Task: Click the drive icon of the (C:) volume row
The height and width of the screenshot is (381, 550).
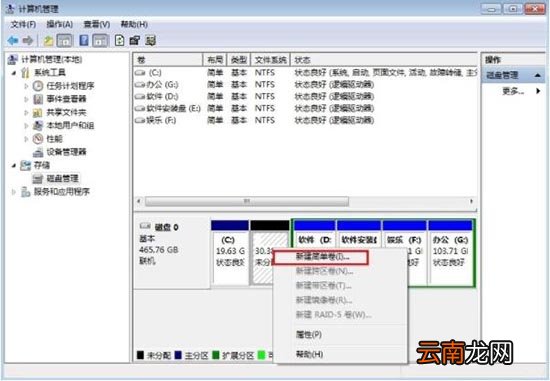Action: (x=140, y=73)
